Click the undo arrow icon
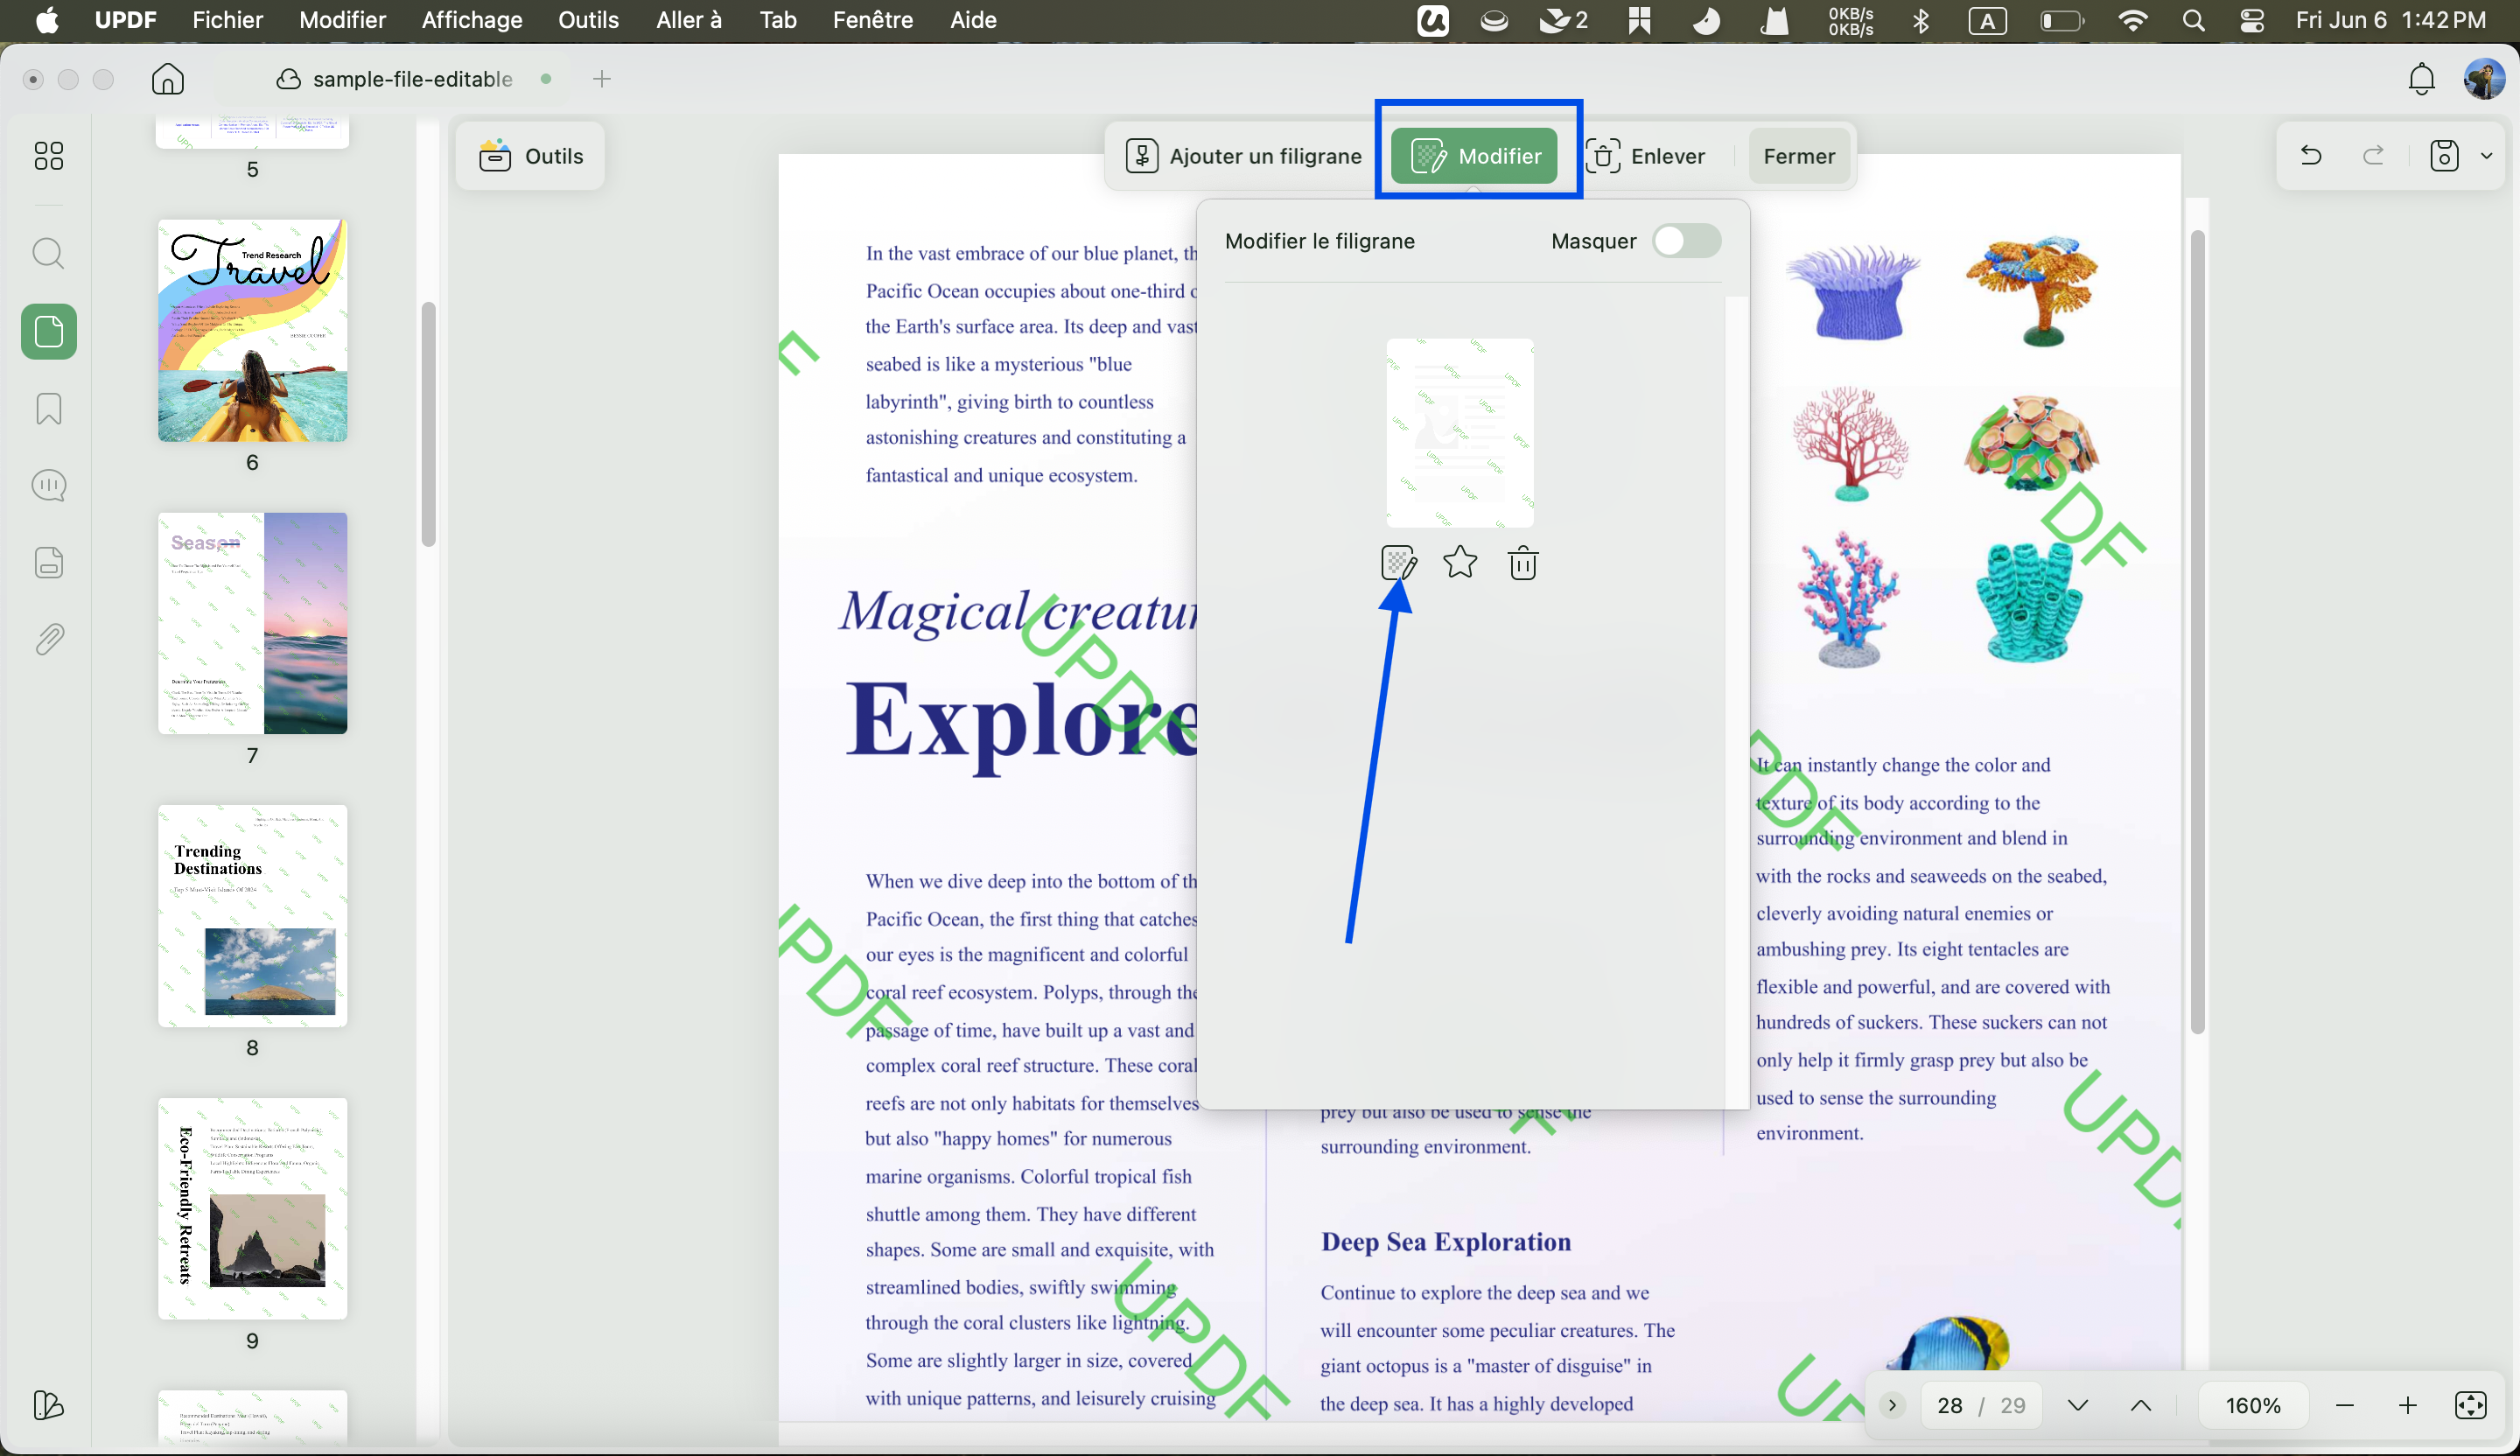 pos(2310,155)
